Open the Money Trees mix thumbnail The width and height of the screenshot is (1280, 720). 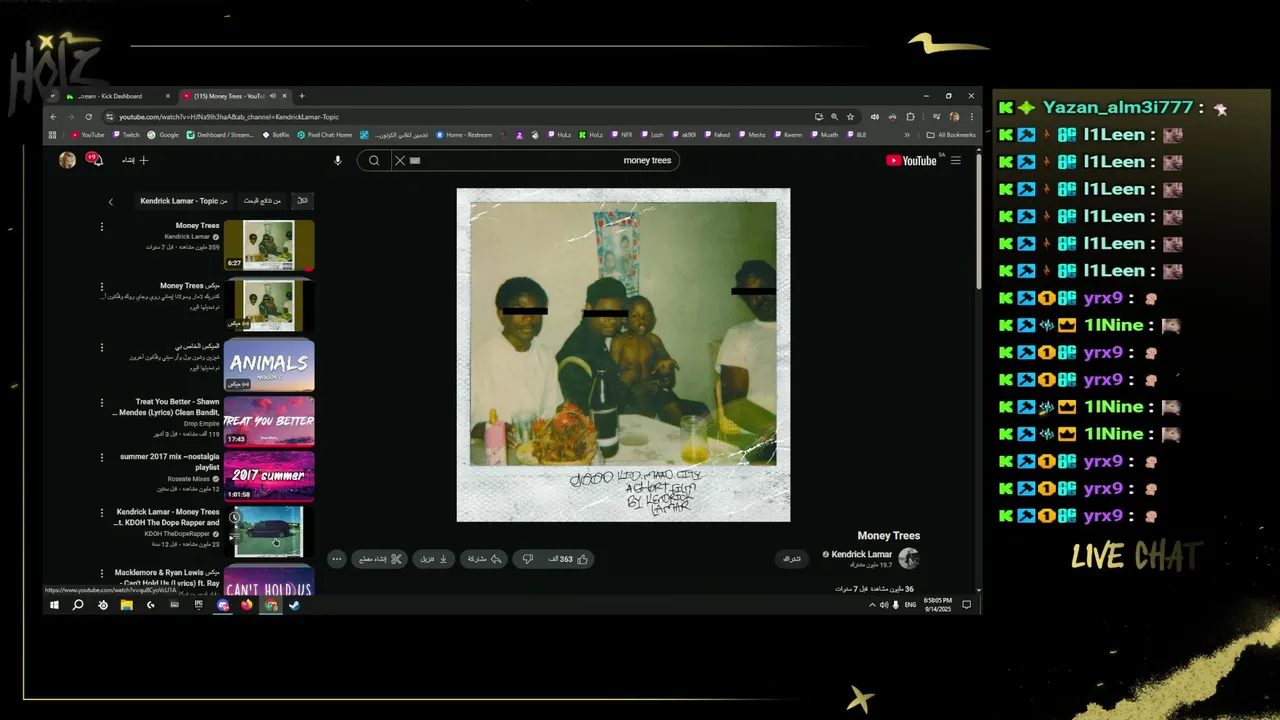point(269,305)
